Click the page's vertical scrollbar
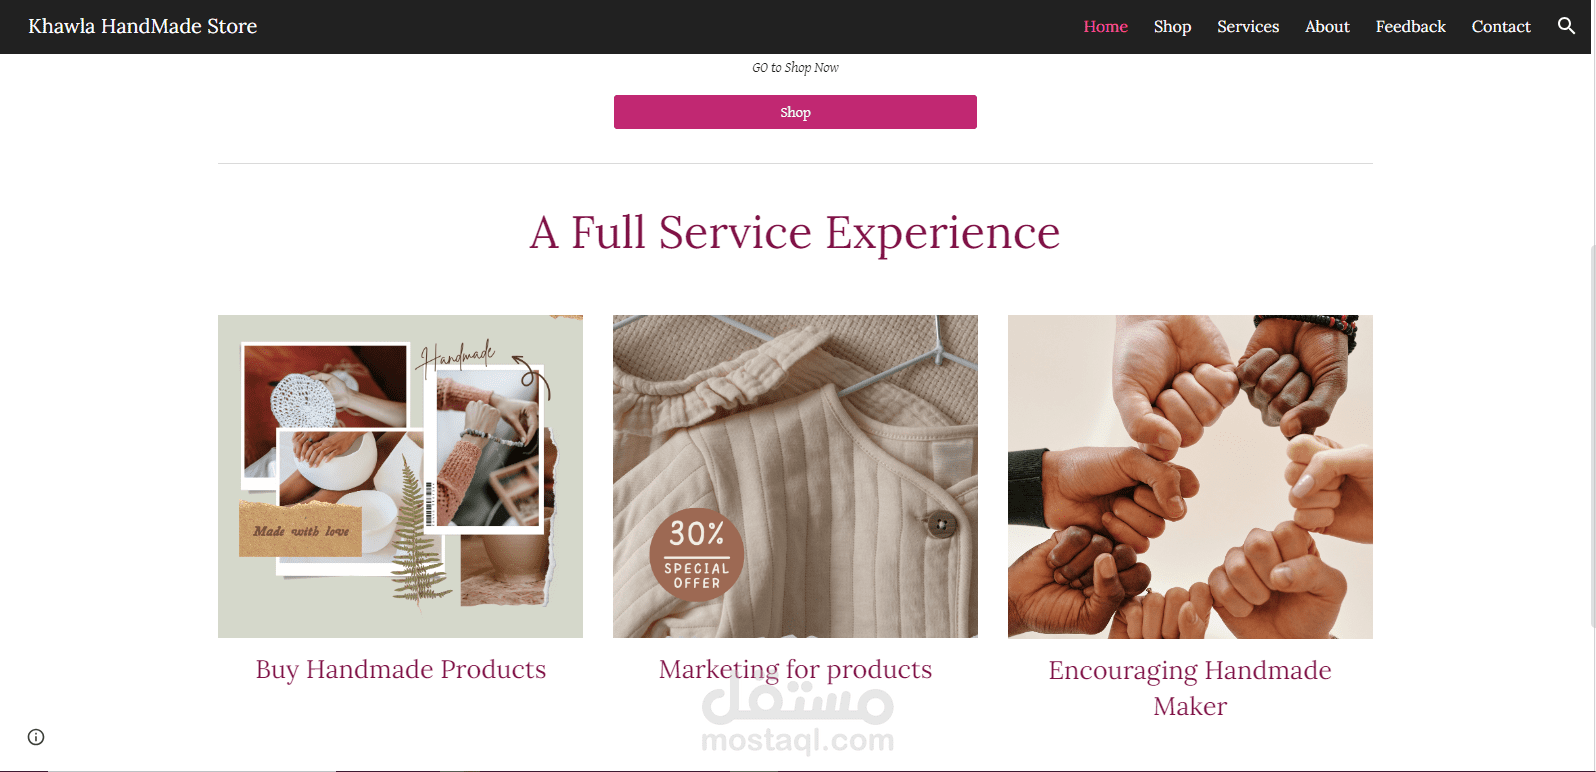 click(x=1591, y=435)
